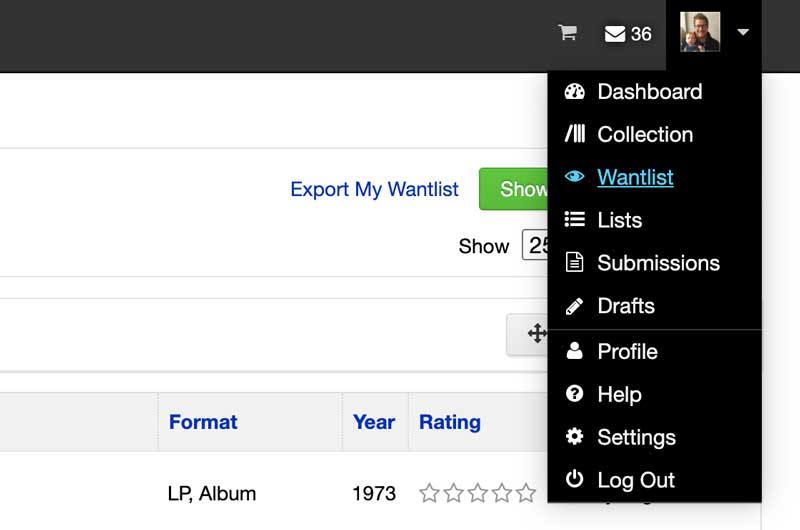Click the Export My Wantlist link
800x530 pixels.
click(x=374, y=189)
